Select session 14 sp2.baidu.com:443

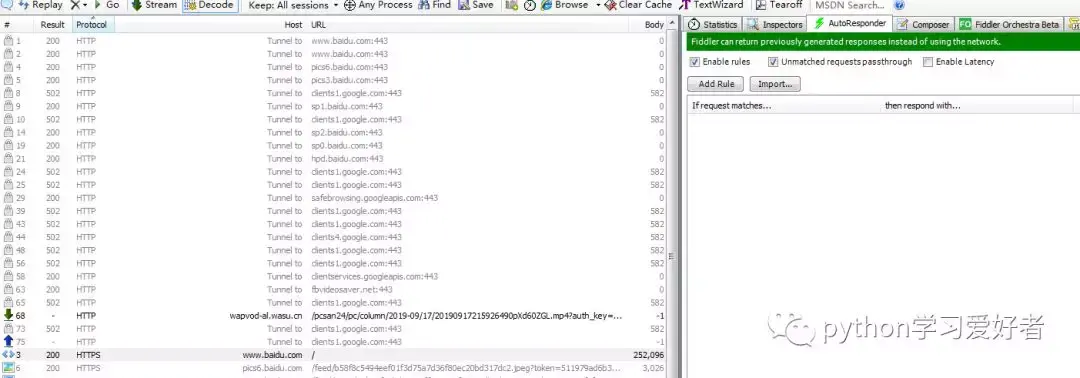333,132
